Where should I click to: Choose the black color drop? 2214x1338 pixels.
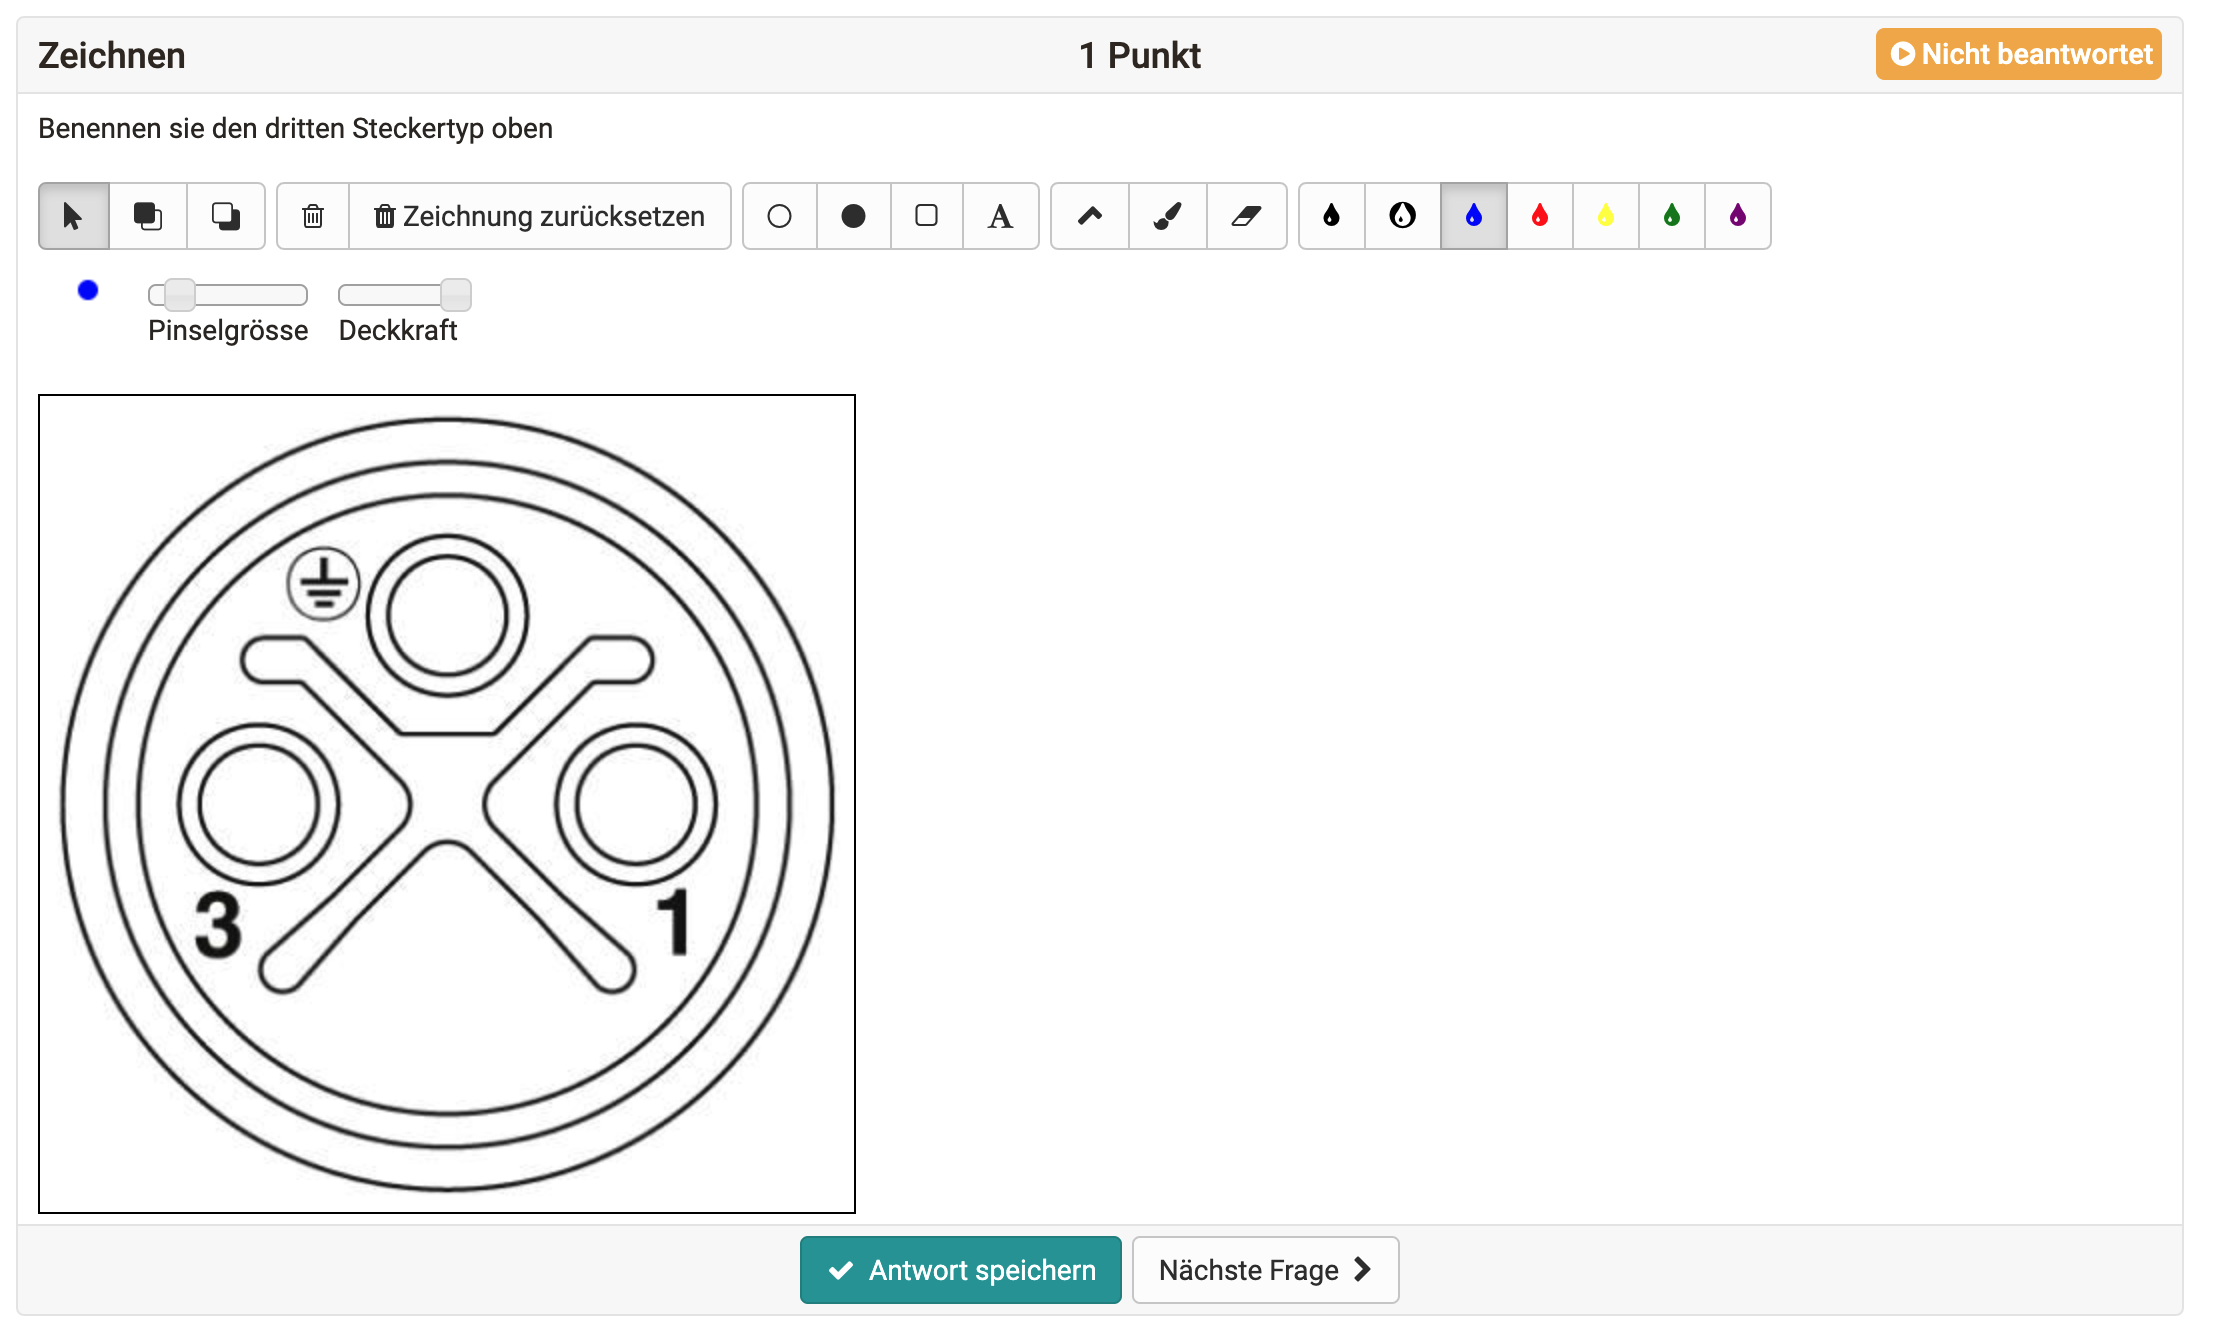pos(1331,216)
